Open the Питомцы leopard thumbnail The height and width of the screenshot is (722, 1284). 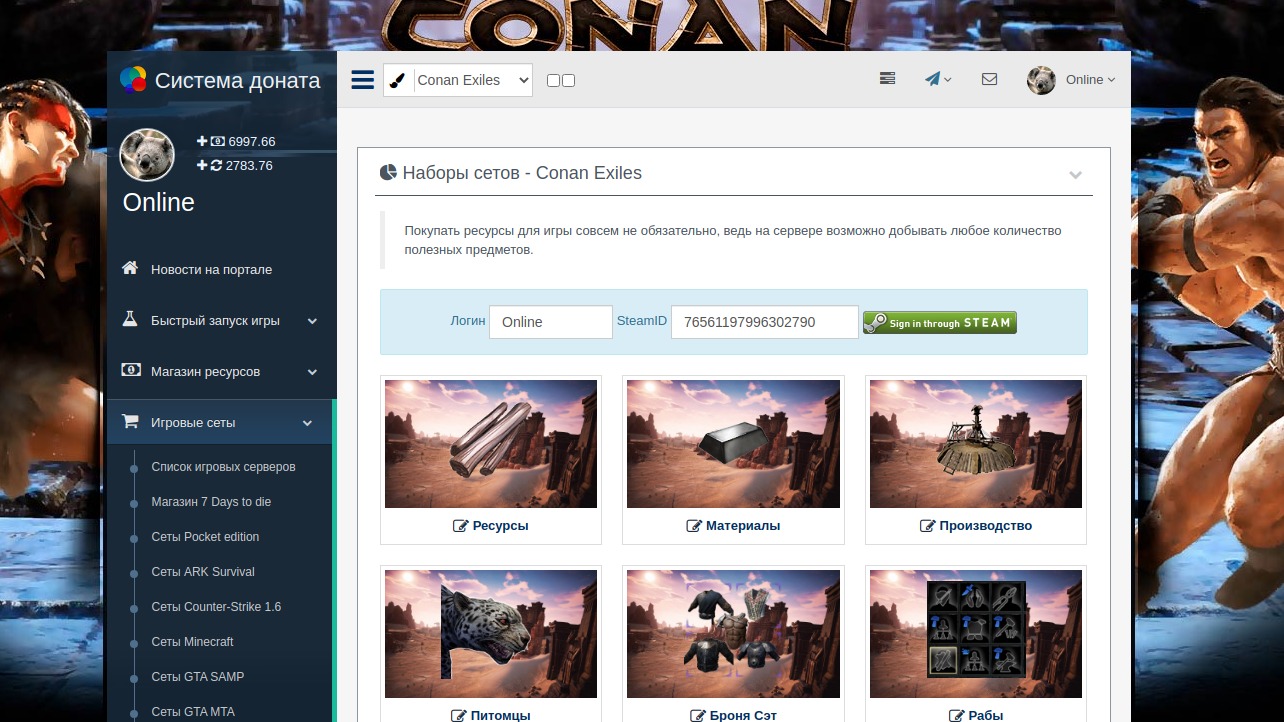tap(490, 633)
